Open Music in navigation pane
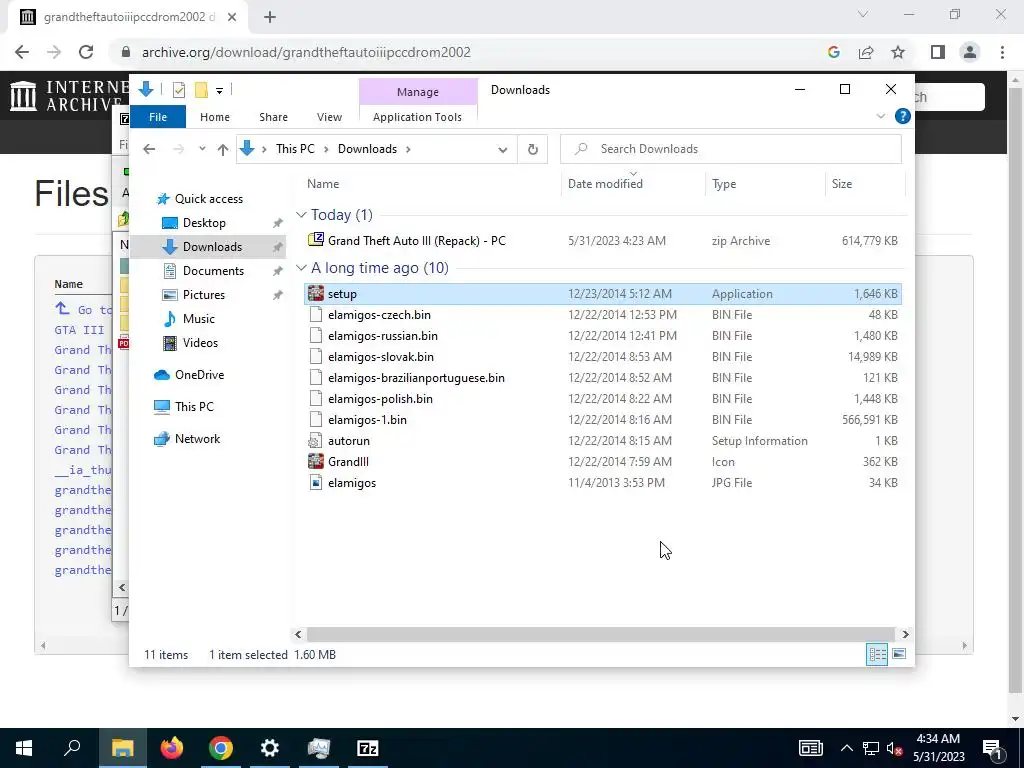Screen dimensions: 1024x768 click(x=199, y=319)
